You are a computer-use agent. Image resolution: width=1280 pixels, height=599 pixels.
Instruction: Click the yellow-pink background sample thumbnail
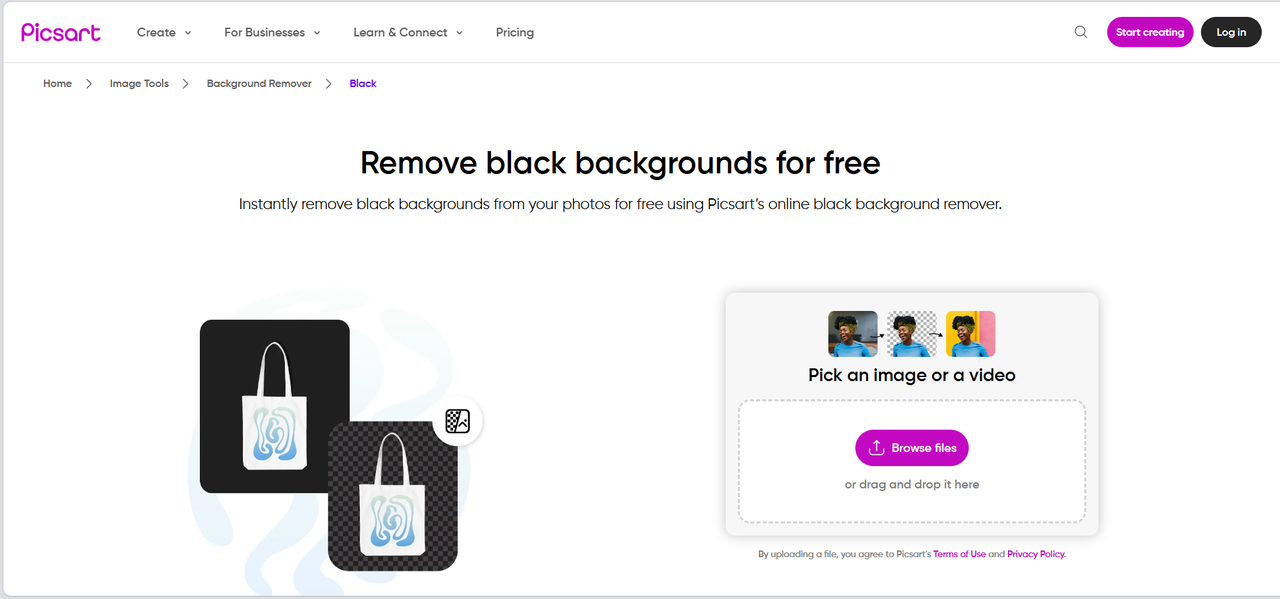(970, 334)
